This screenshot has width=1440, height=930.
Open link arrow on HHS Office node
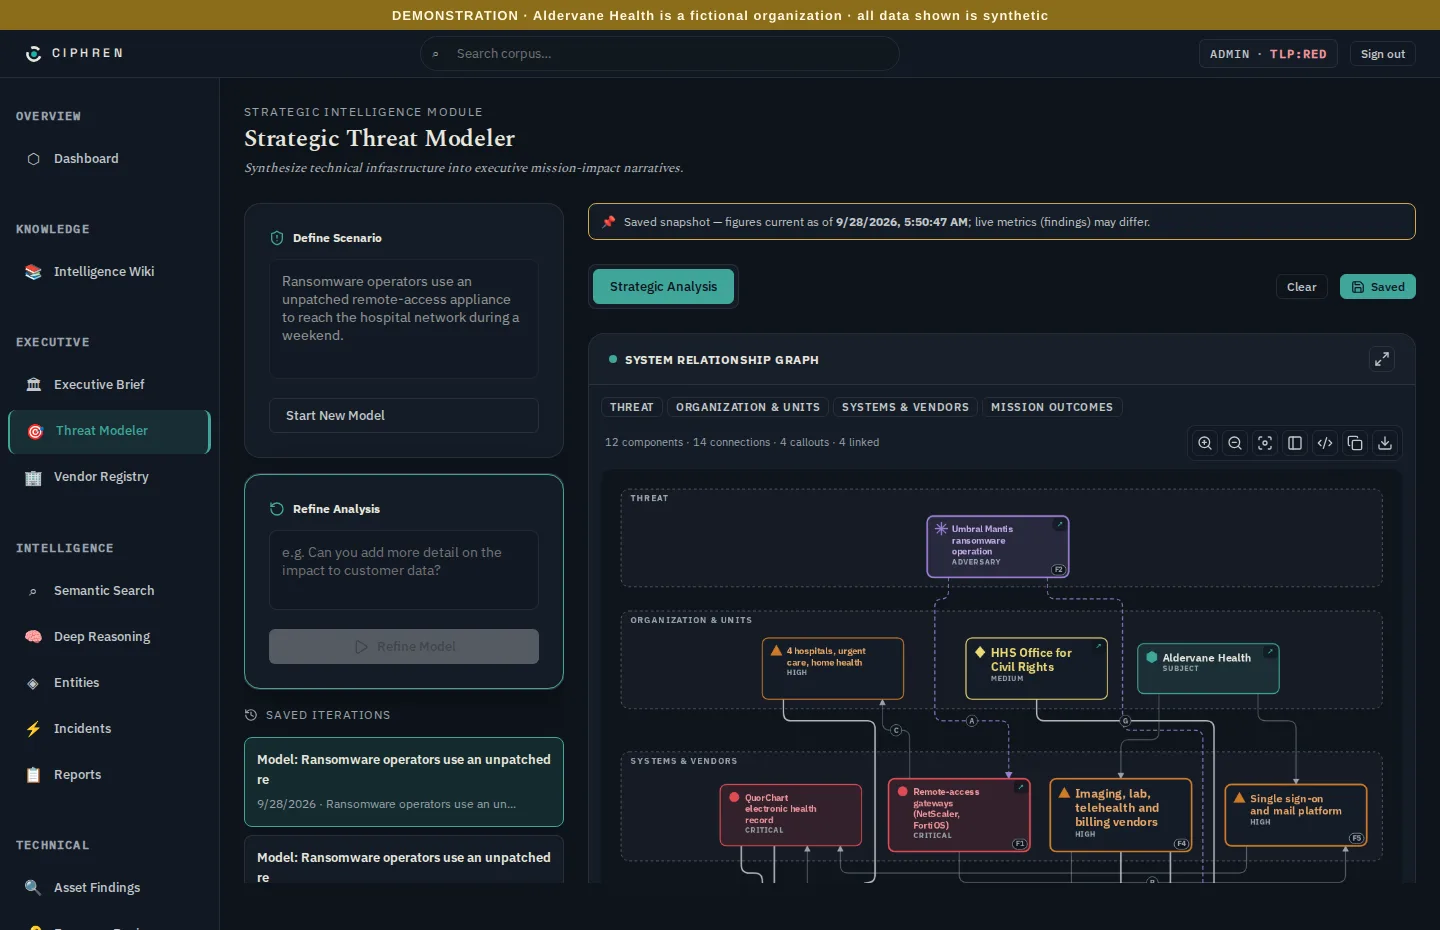(1098, 646)
